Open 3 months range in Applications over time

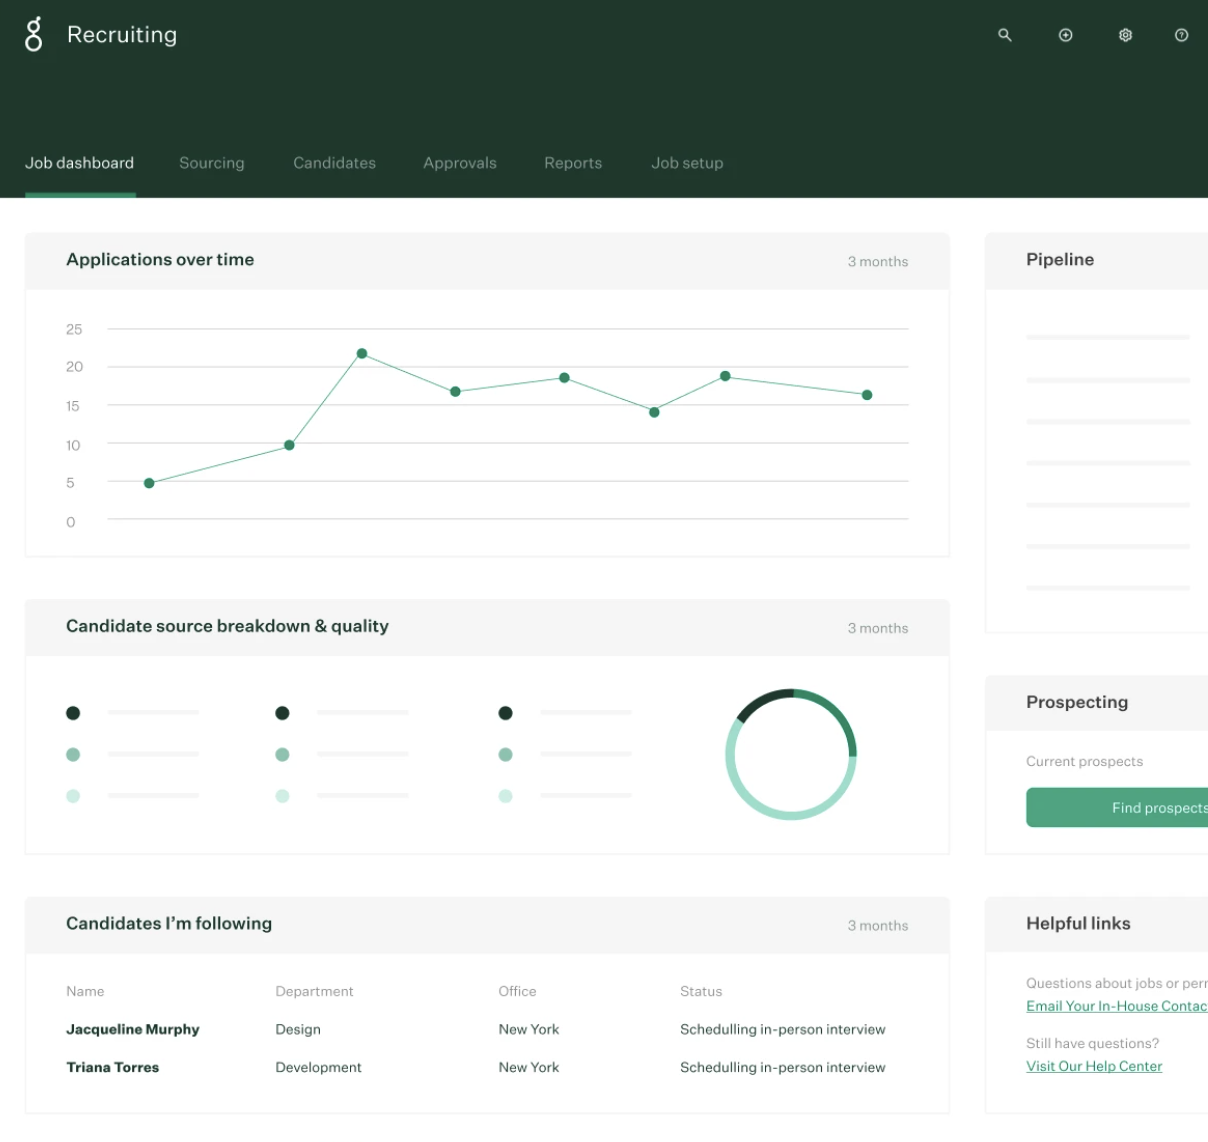click(878, 261)
